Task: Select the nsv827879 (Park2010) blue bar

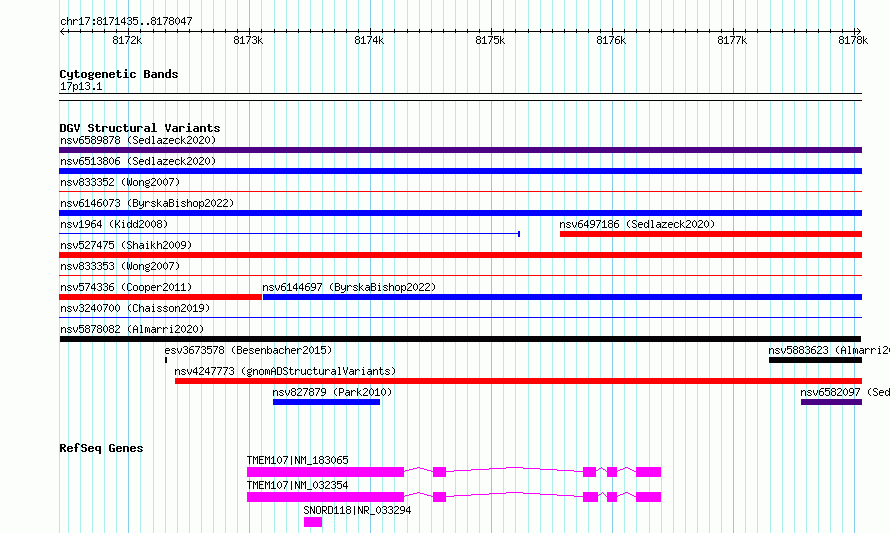Action: 326,402
